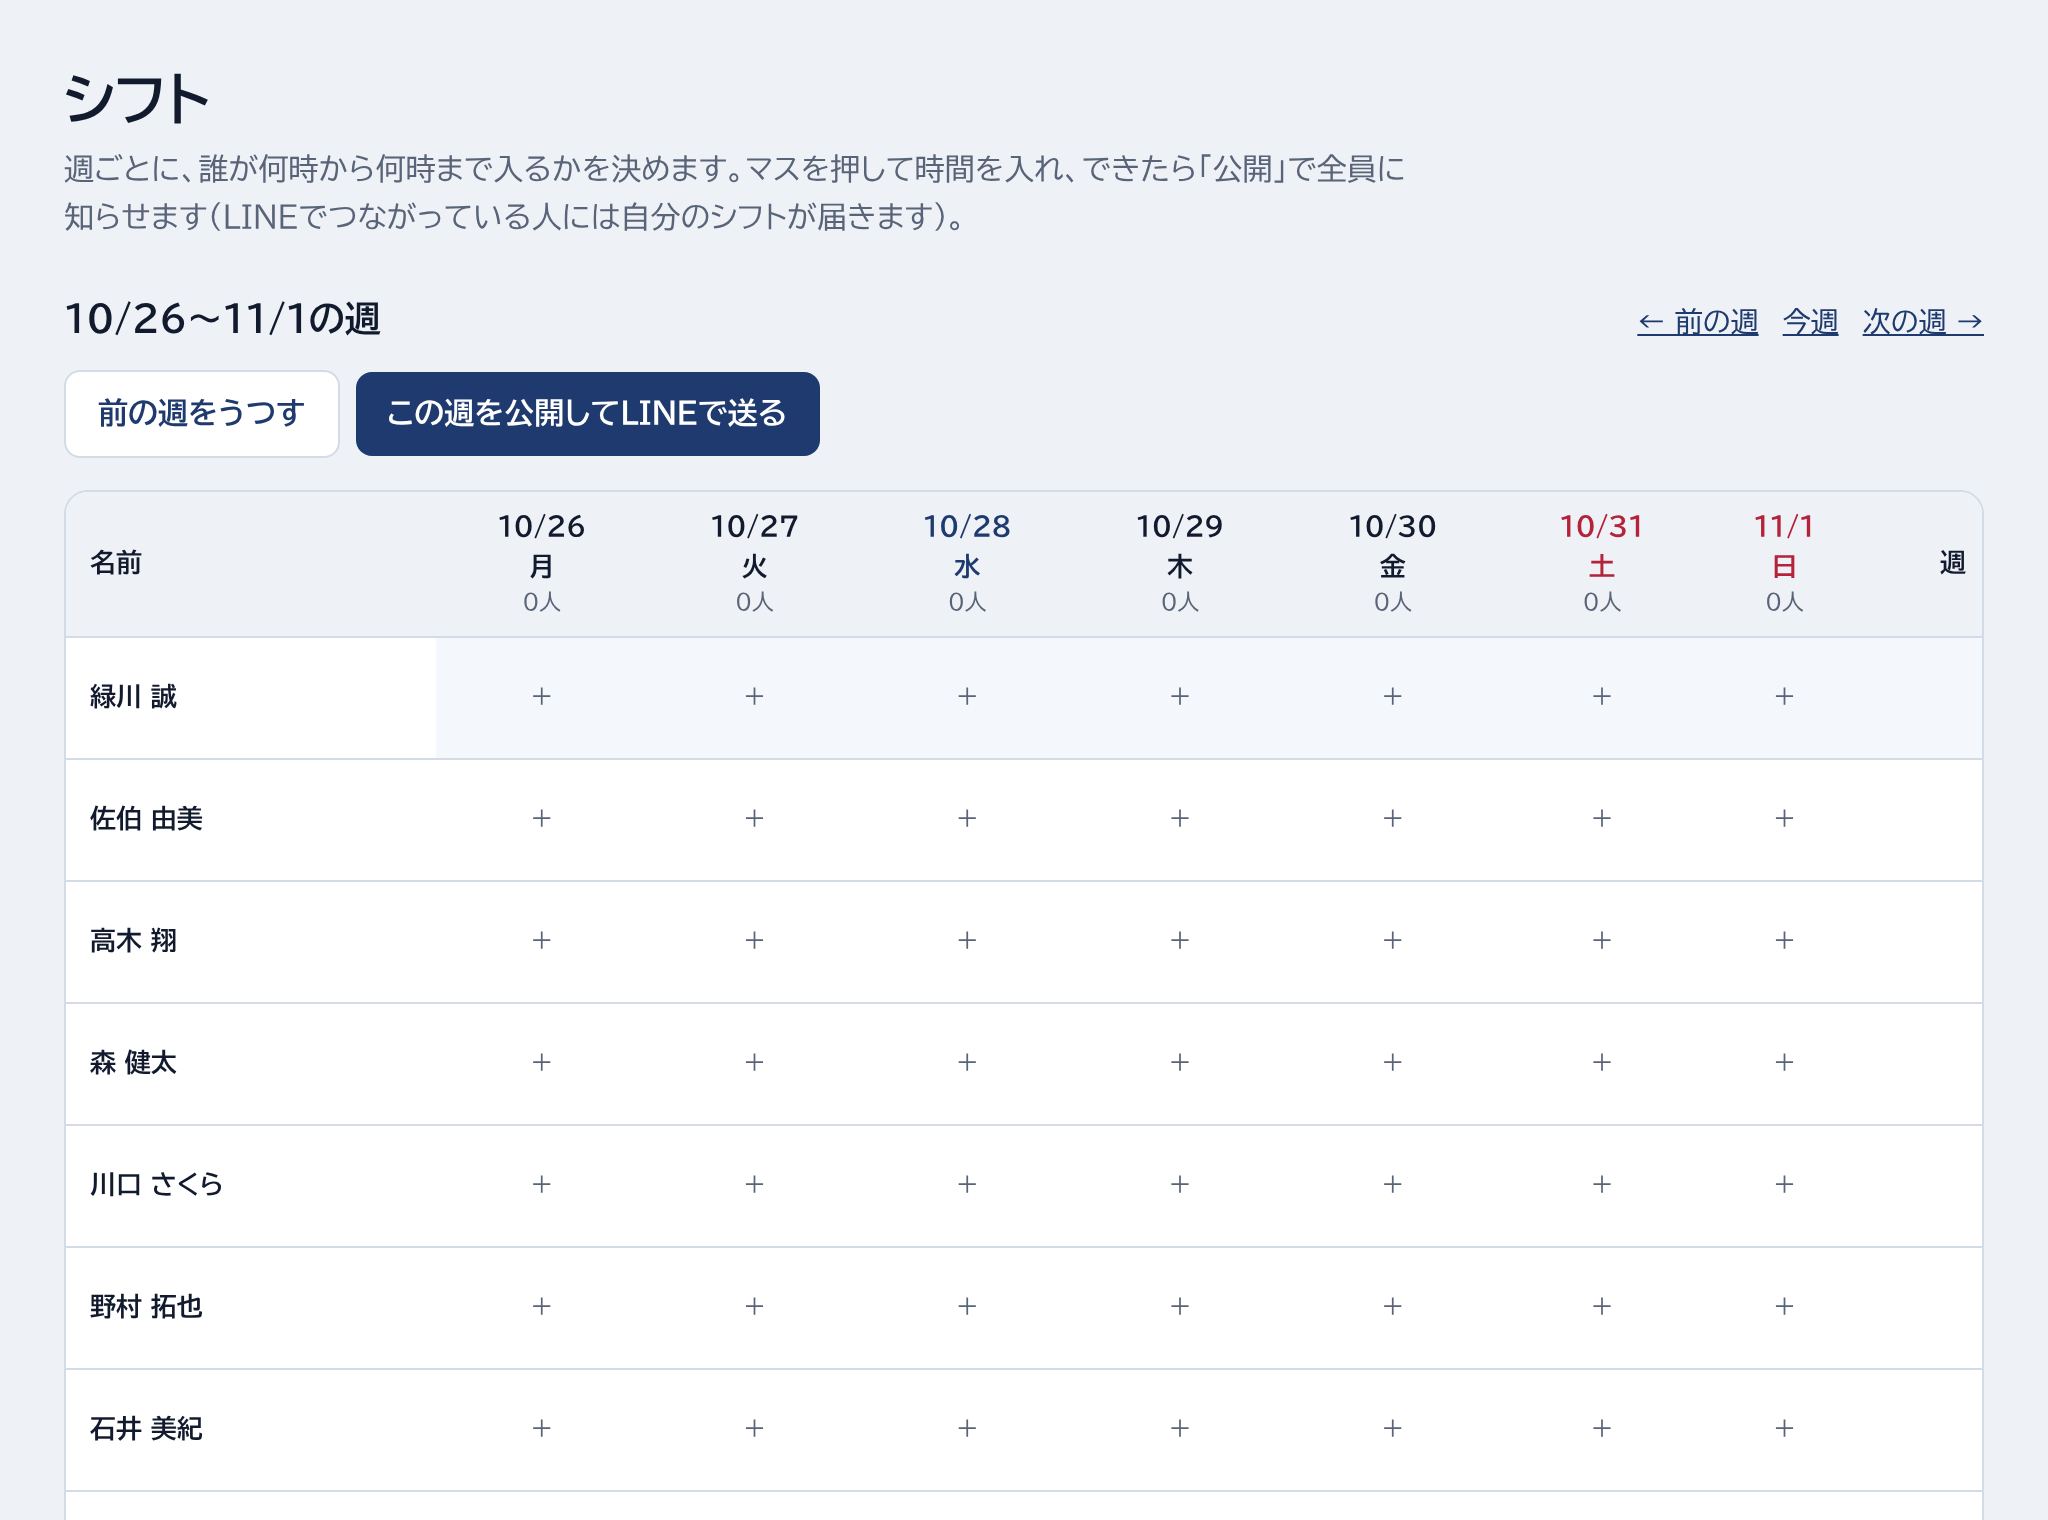Add shift for 川口 さくら on 10/27
2048x1520 pixels.
[x=754, y=1185]
